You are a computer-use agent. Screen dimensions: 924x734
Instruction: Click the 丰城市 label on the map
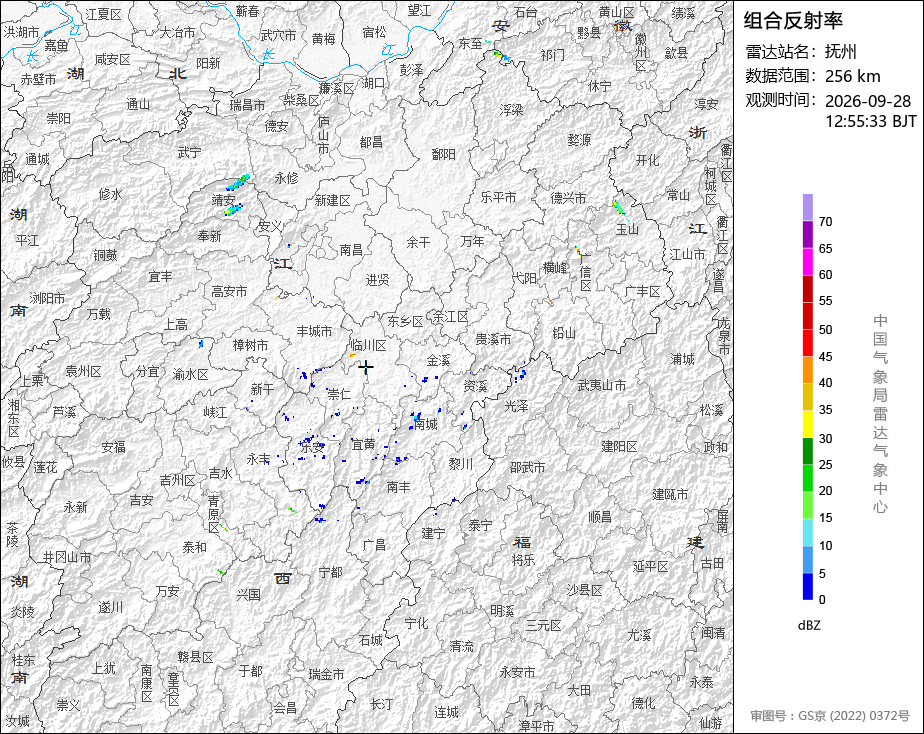click(314, 331)
